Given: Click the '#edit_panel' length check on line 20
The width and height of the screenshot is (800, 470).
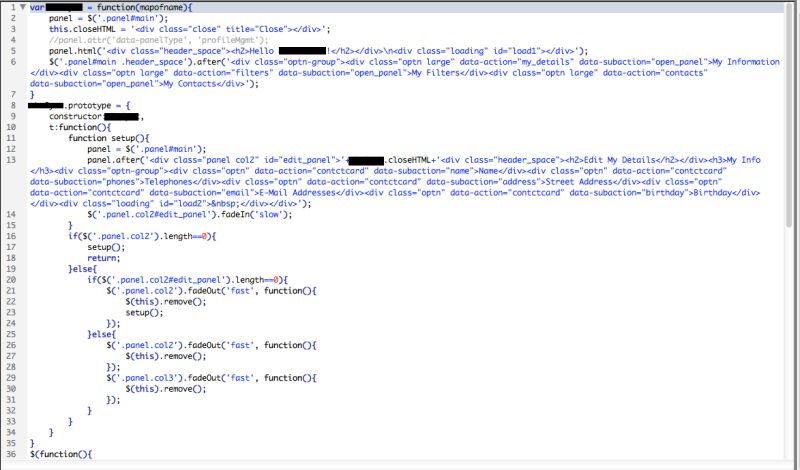Looking at the screenshot, I should [187, 280].
